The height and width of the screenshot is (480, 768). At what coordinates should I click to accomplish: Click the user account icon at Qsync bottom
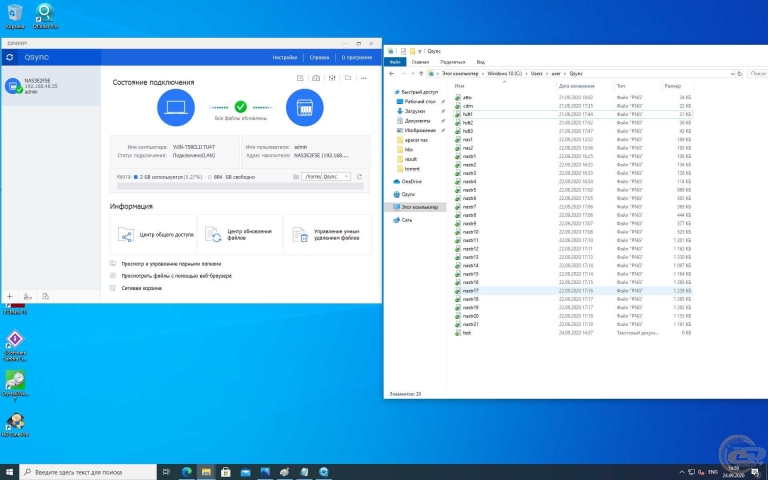(x=27, y=296)
